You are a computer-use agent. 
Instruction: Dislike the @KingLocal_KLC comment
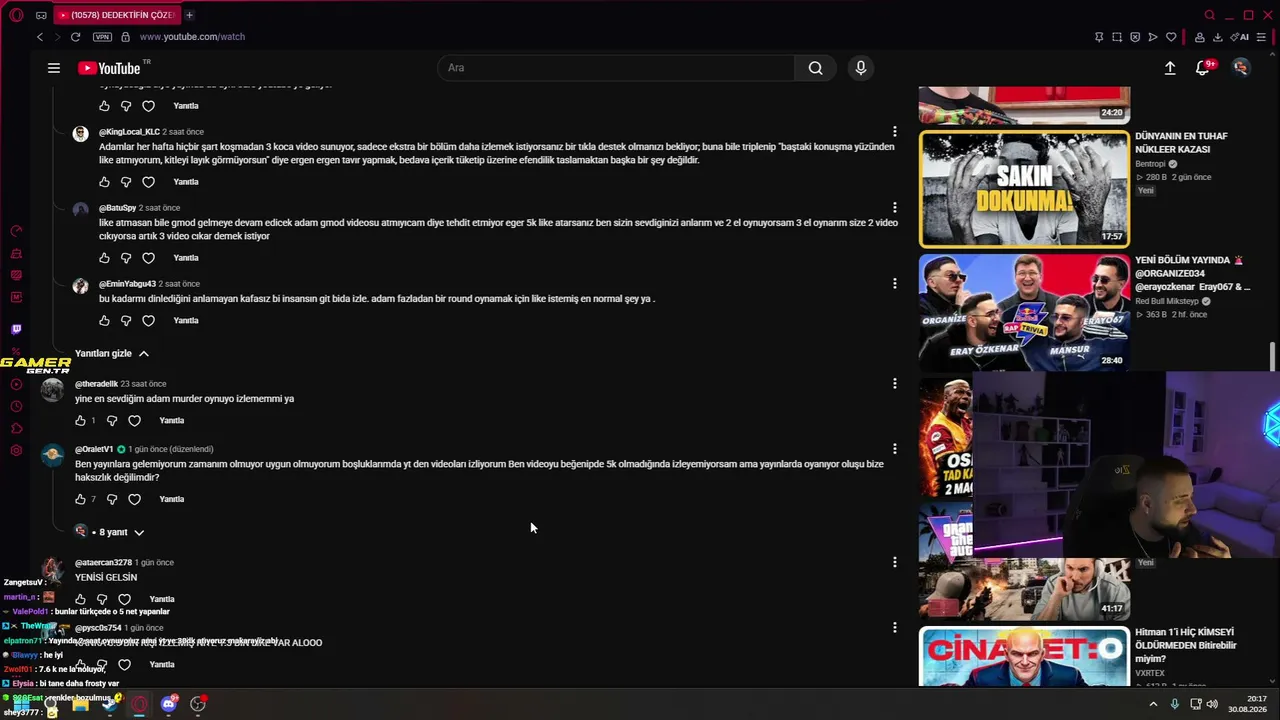click(x=126, y=182)
